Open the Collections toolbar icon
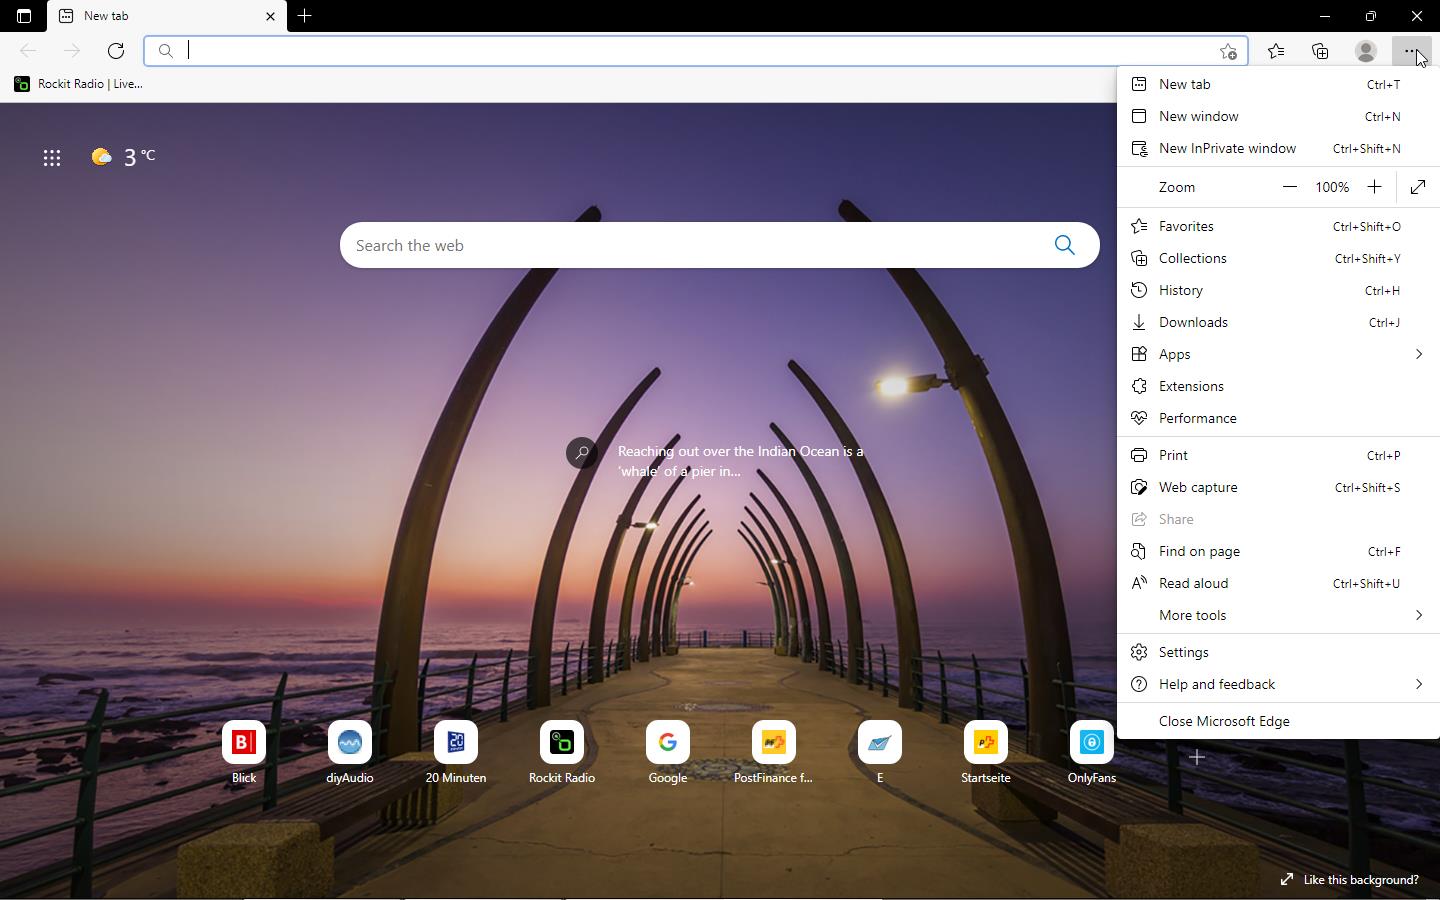Image resolution: width=1440 pixels, height=900 pixels. click(x=1320, y=51)
